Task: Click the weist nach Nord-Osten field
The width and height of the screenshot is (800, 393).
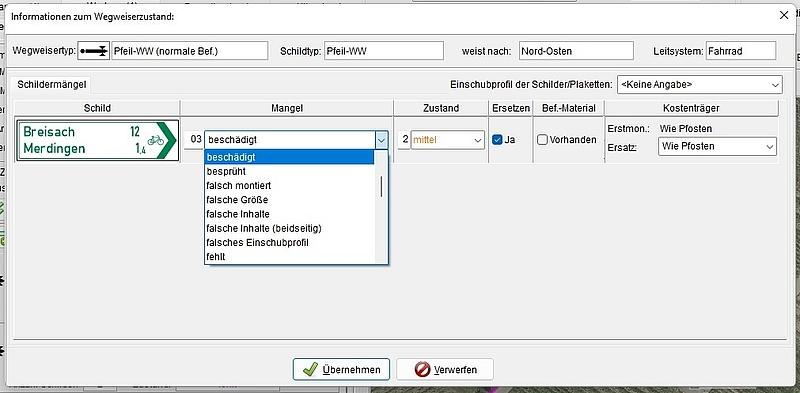Action: click(577, 51)
